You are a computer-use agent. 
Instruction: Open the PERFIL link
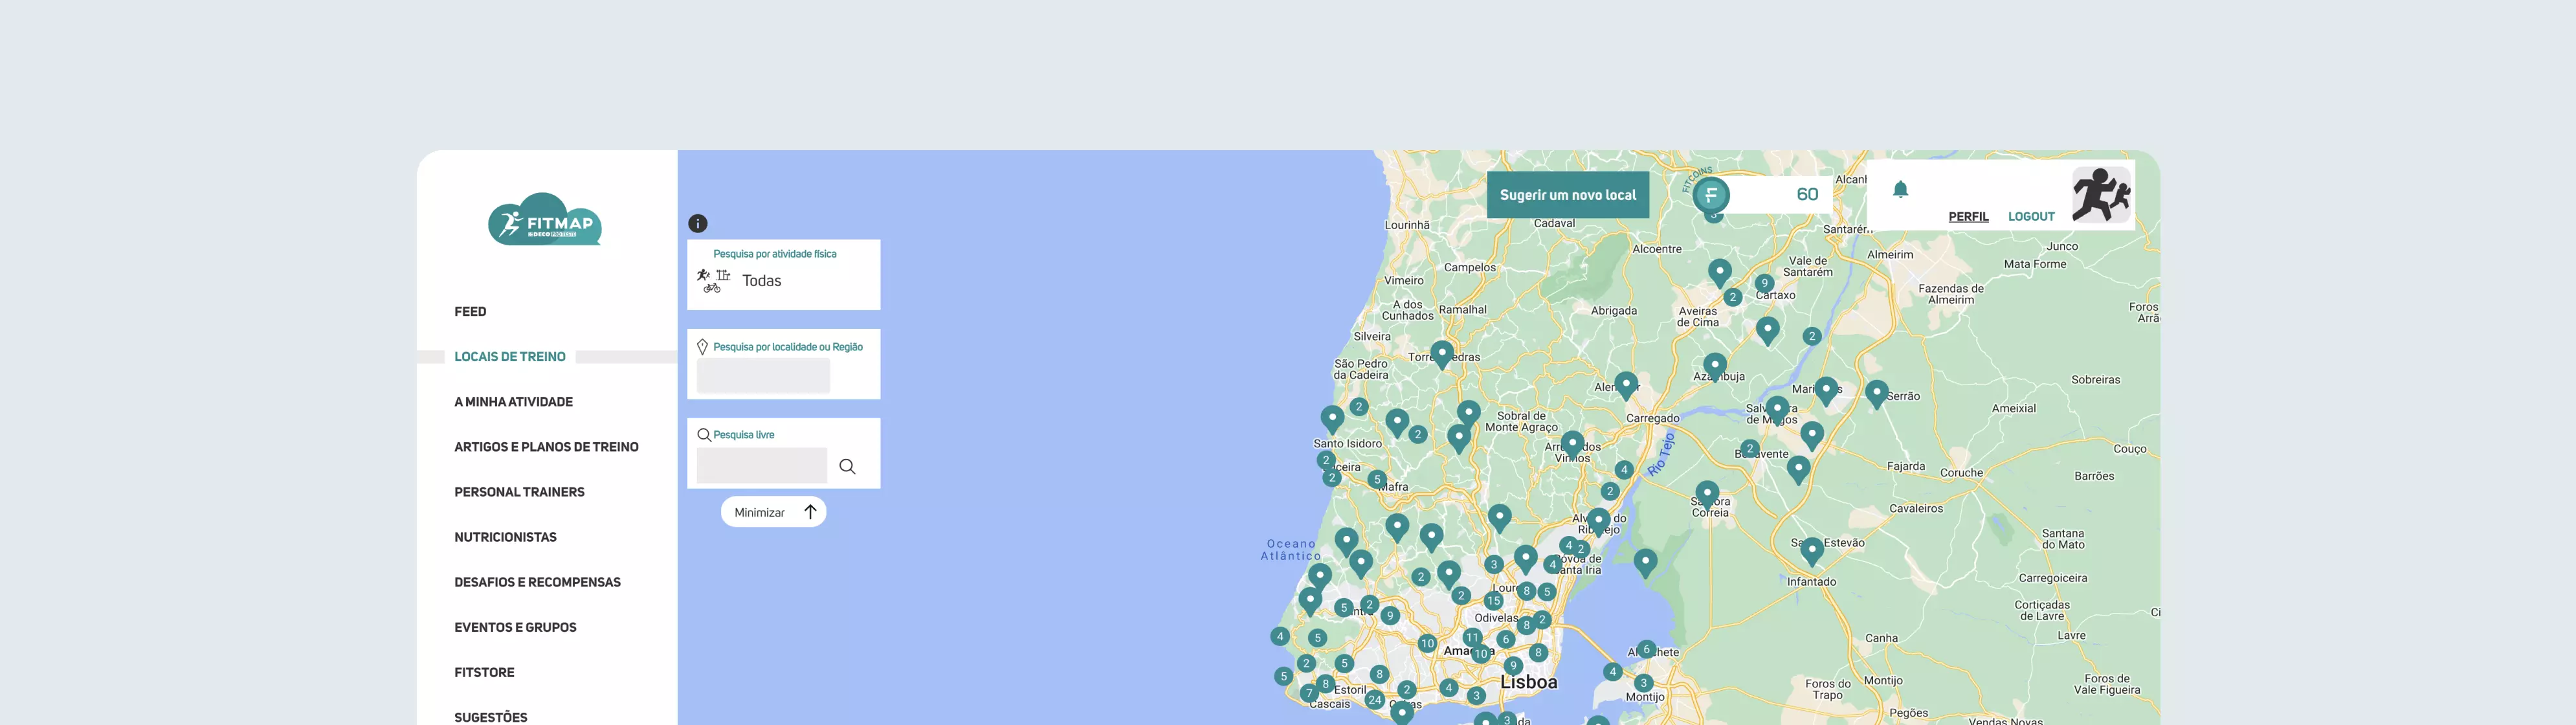[x=1968, y=216]
